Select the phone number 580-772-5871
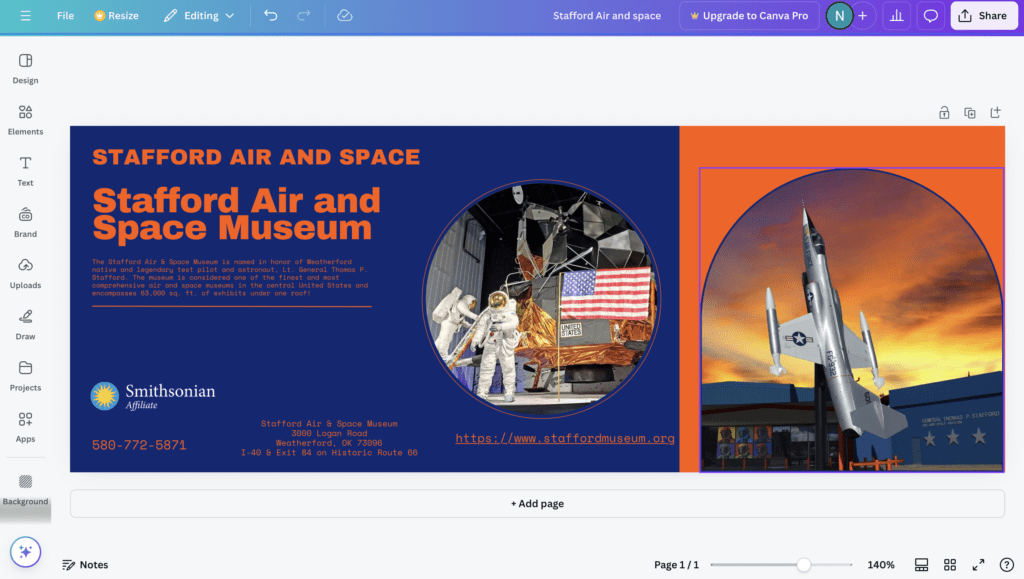Viewport: 1024px width, 579px height. point(139,445)
